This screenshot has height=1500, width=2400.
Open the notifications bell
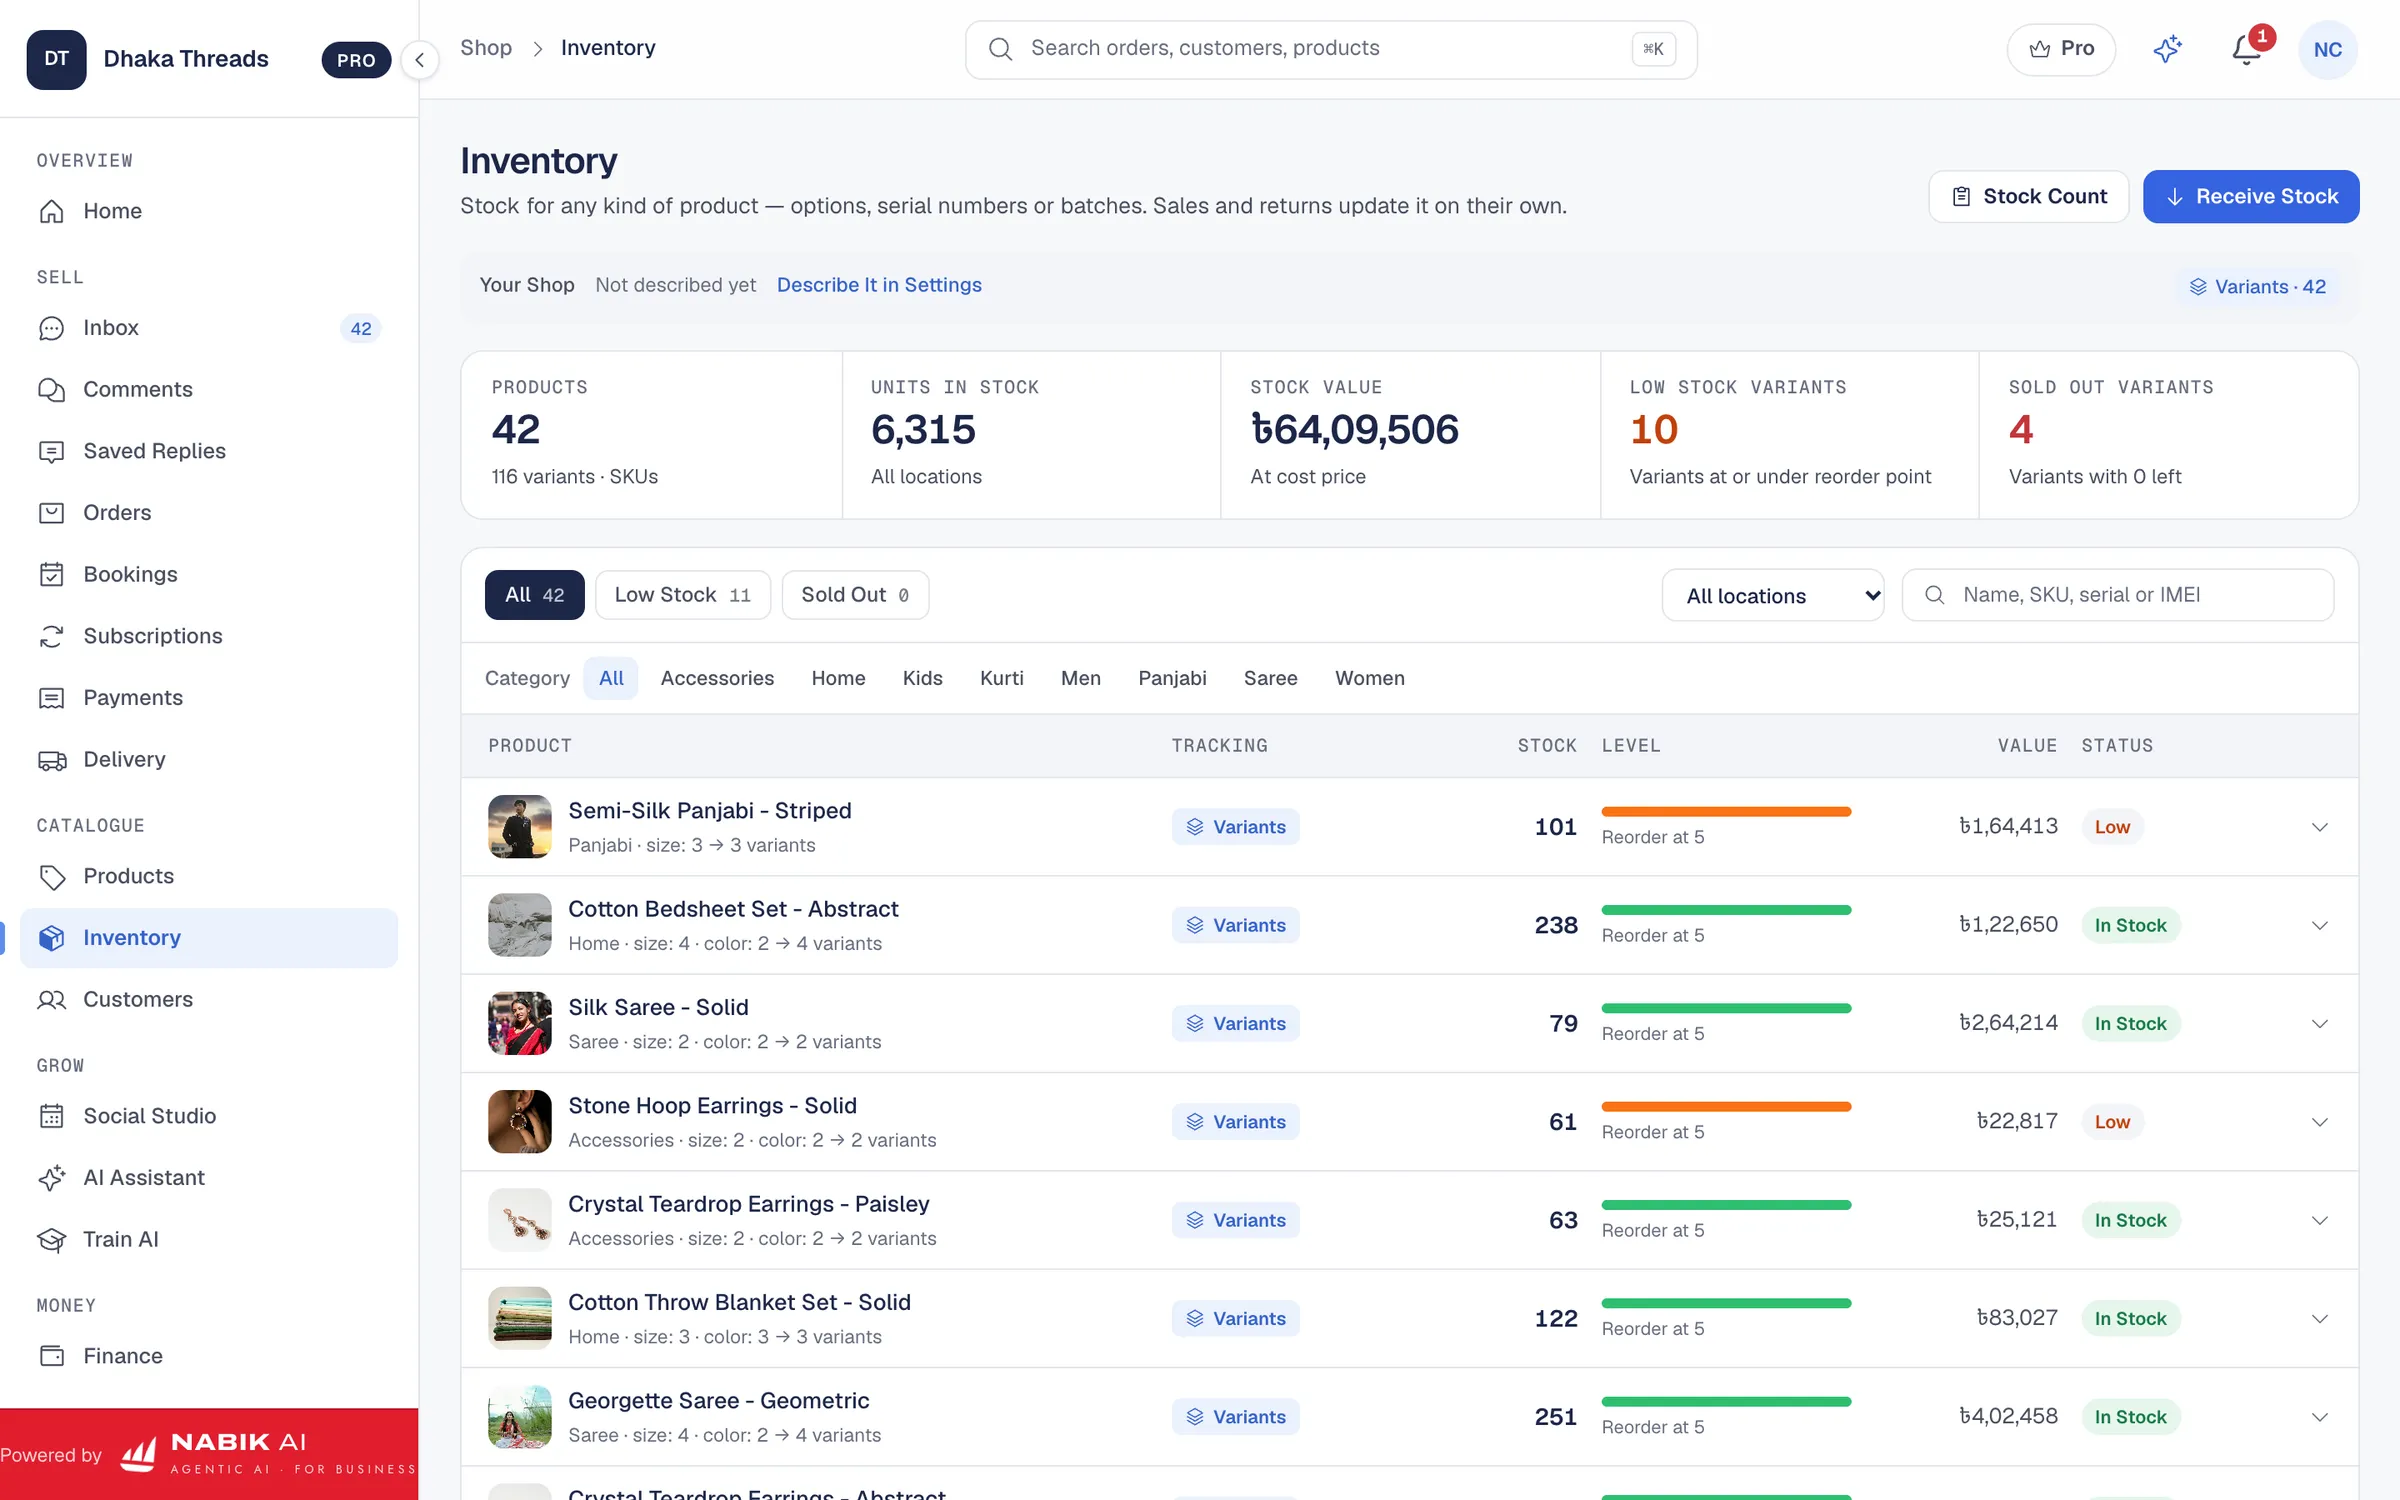click(x=2246, y=49)
